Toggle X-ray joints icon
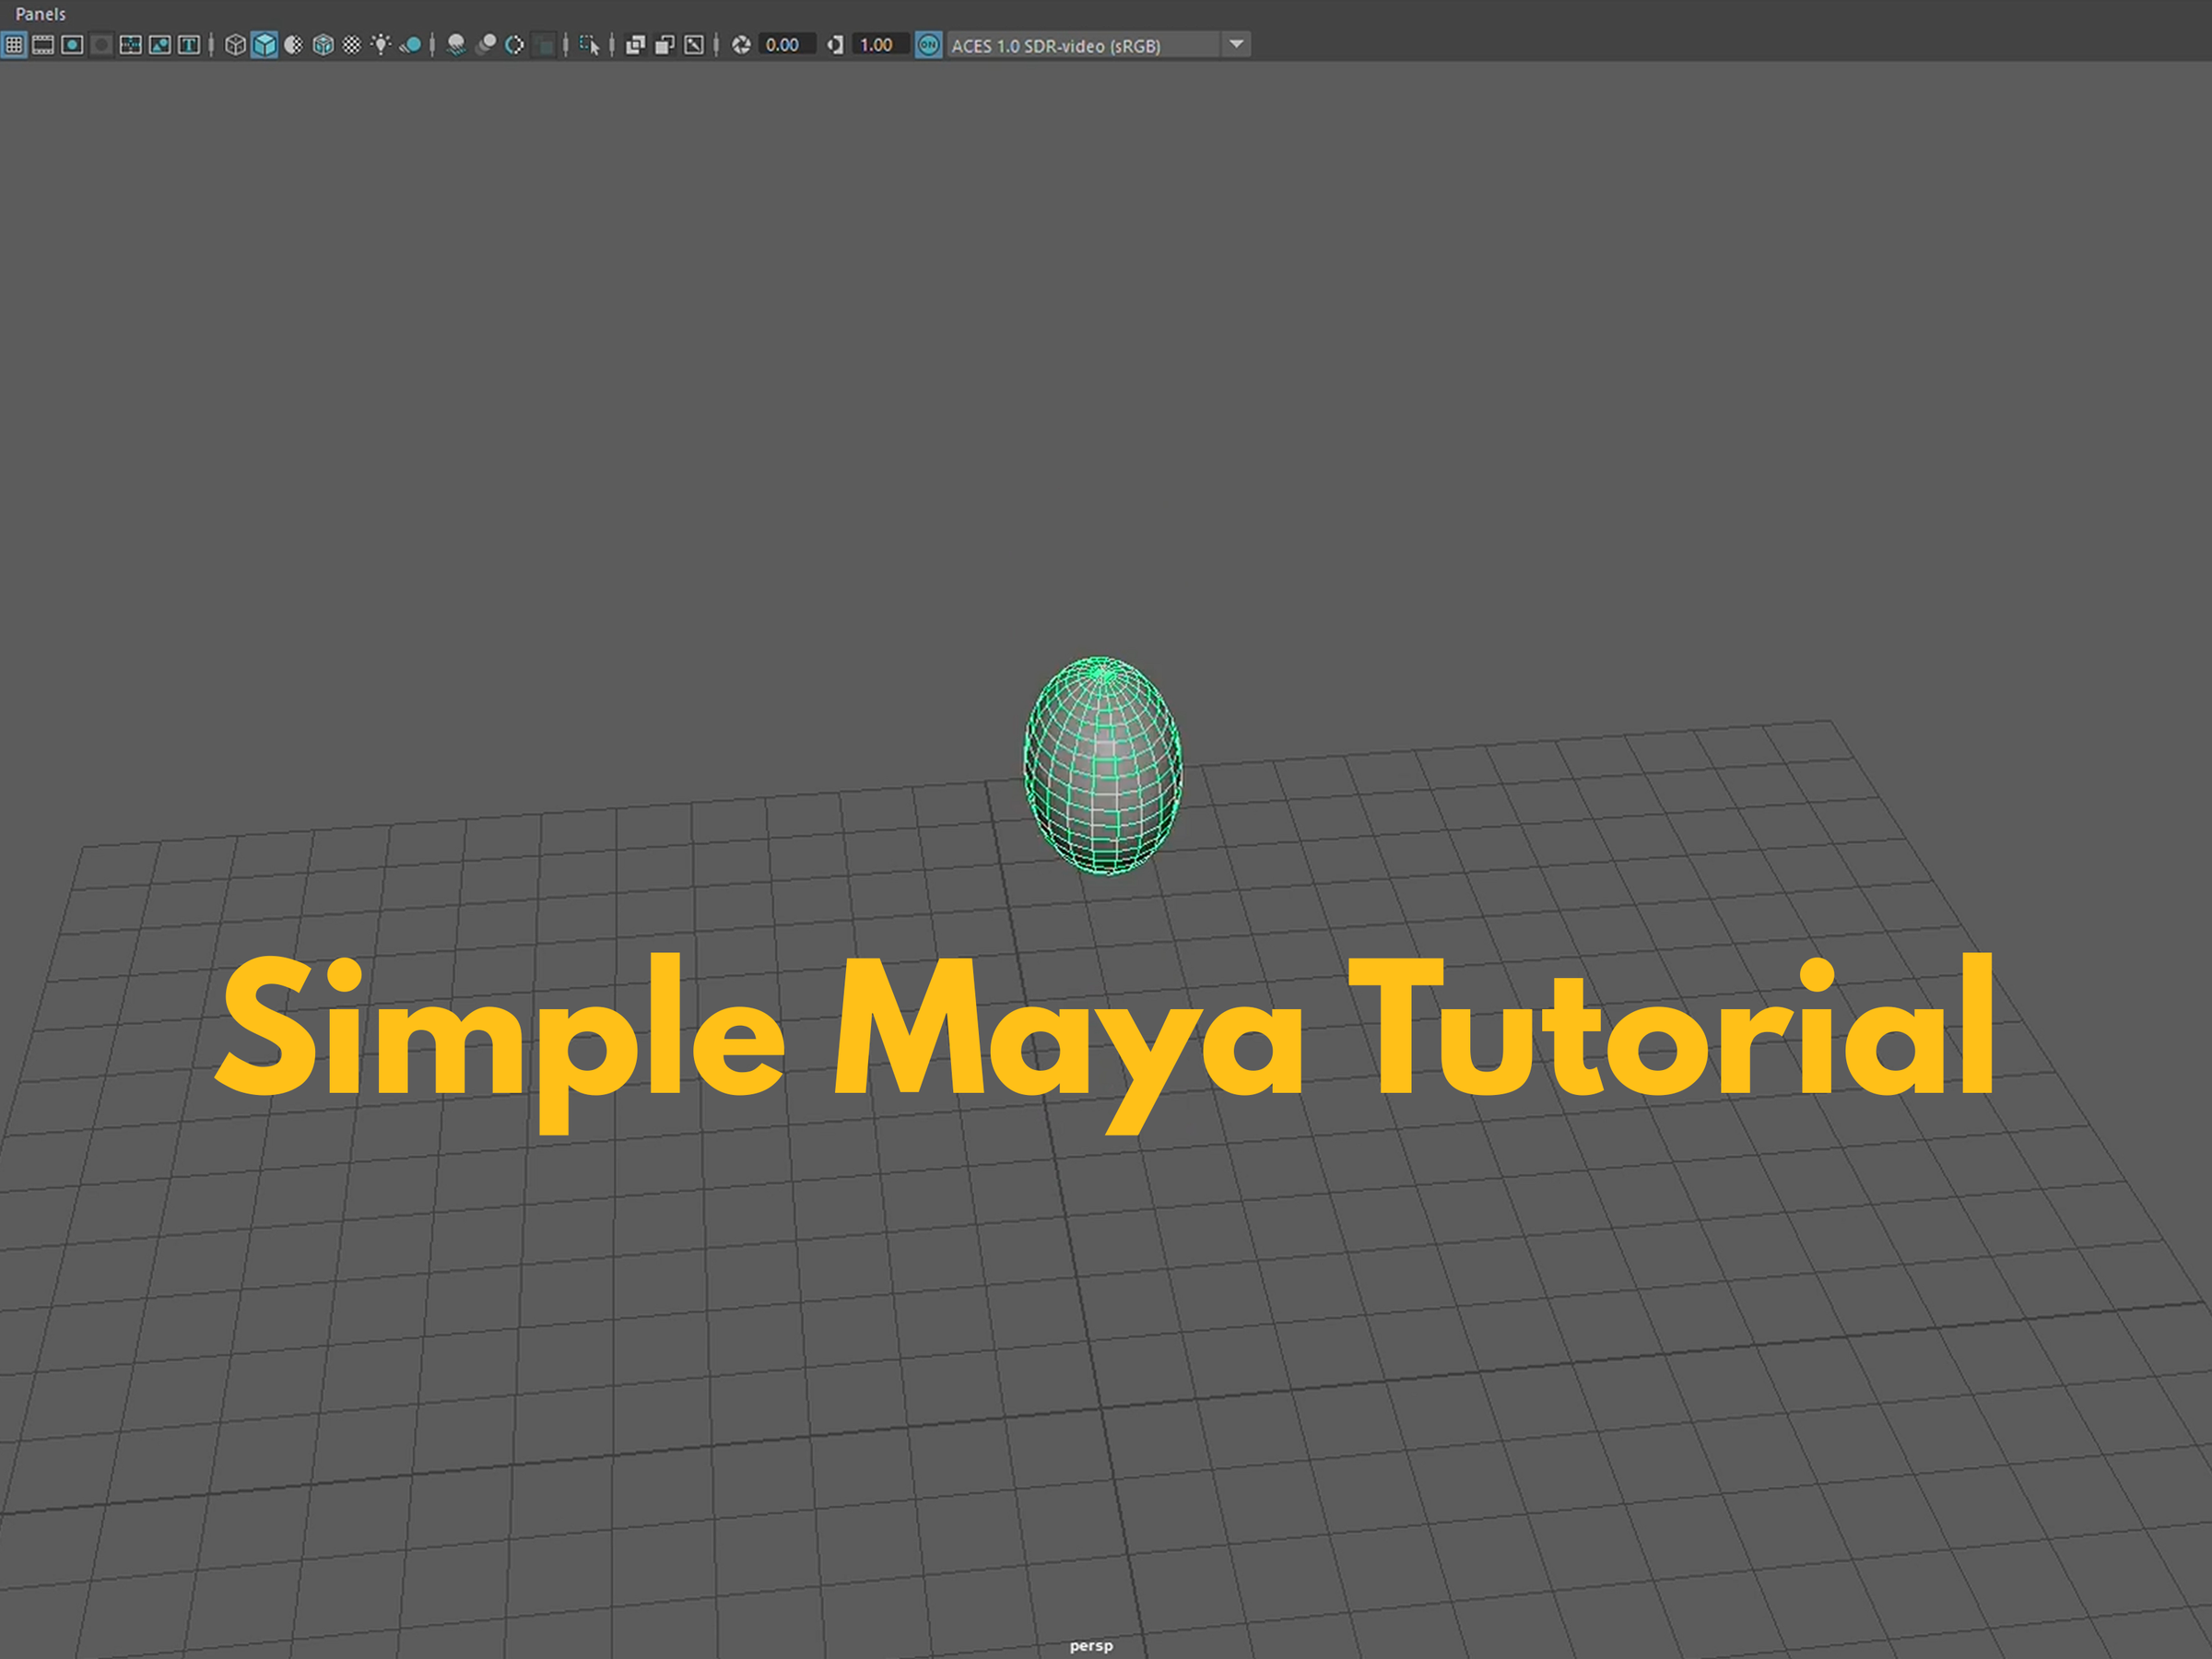The image size is (2212, 1659). [694, 45]
